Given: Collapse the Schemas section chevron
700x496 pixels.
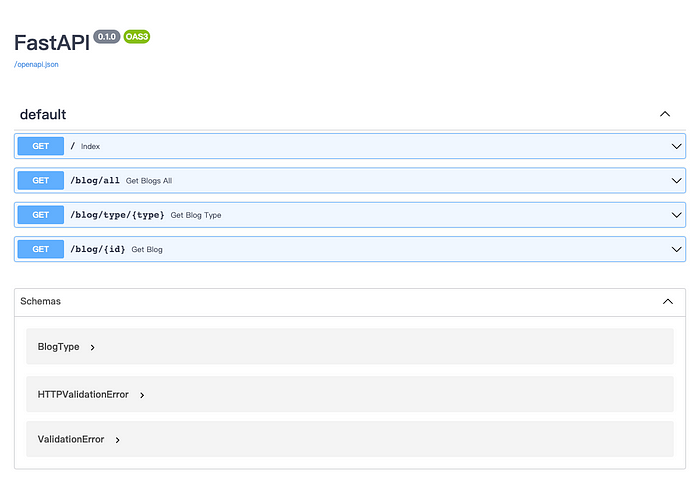Looking at the screenshot, I should click(668, 301).
